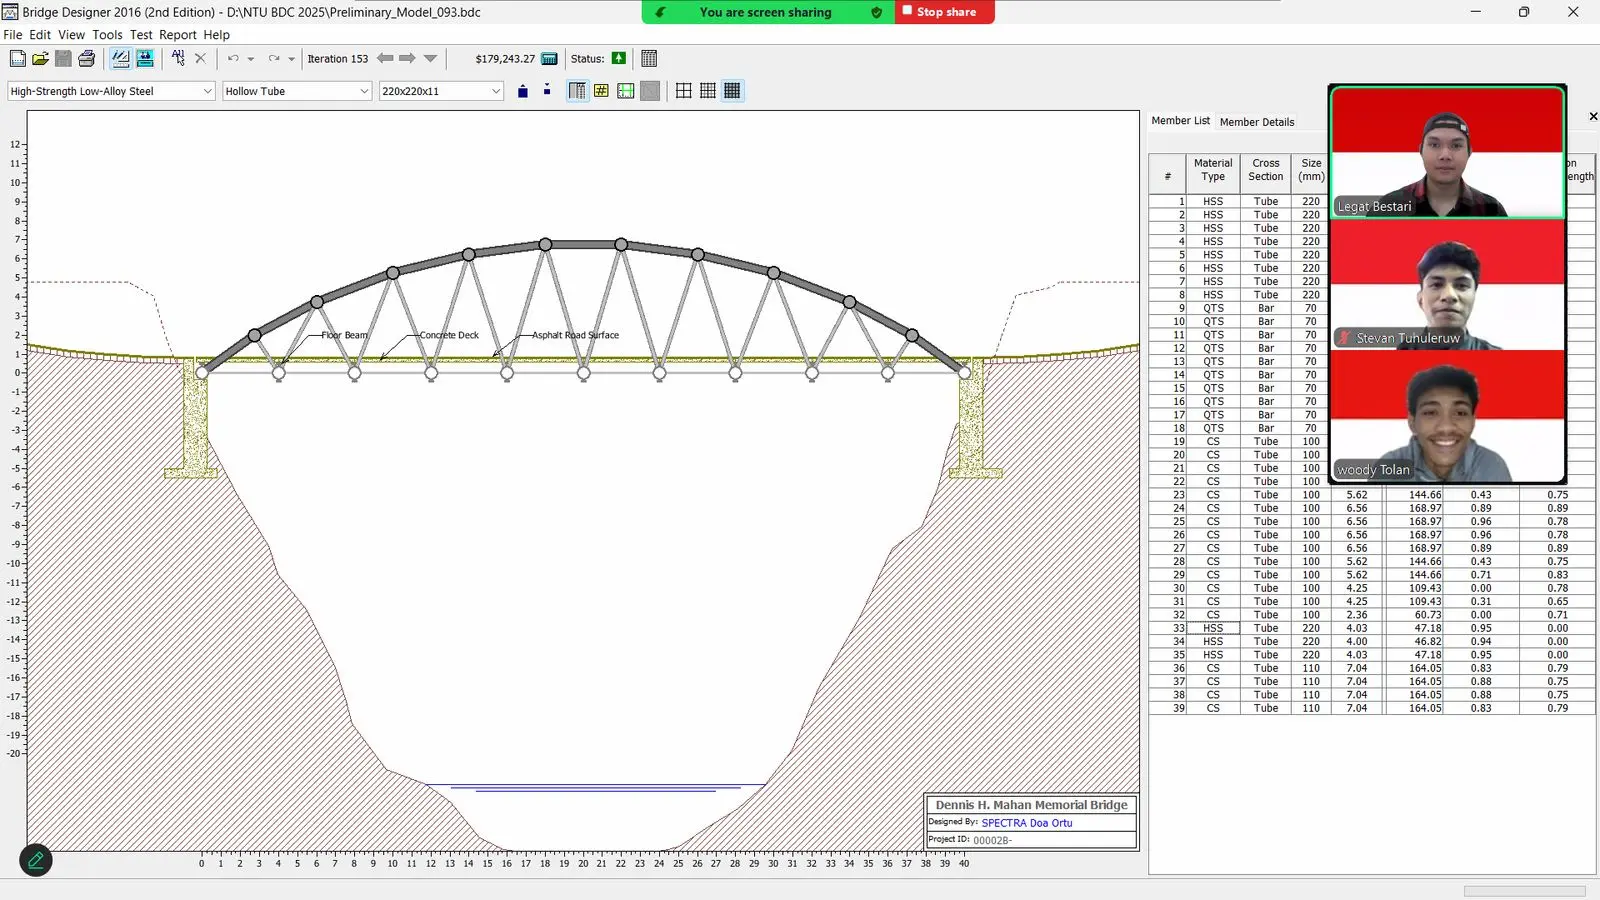
Task: Click the Open File folder icon
Action: click(x=40, y=59)
